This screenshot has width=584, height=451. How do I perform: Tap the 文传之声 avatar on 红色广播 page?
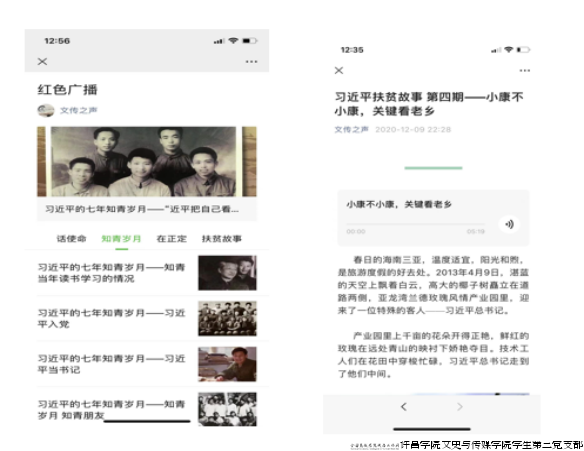(x=46, y=110)
